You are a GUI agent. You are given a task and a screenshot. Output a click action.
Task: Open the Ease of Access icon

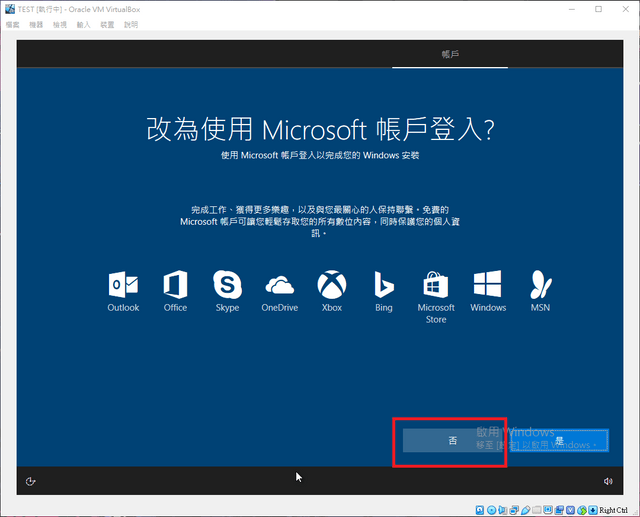click(31, 481)
